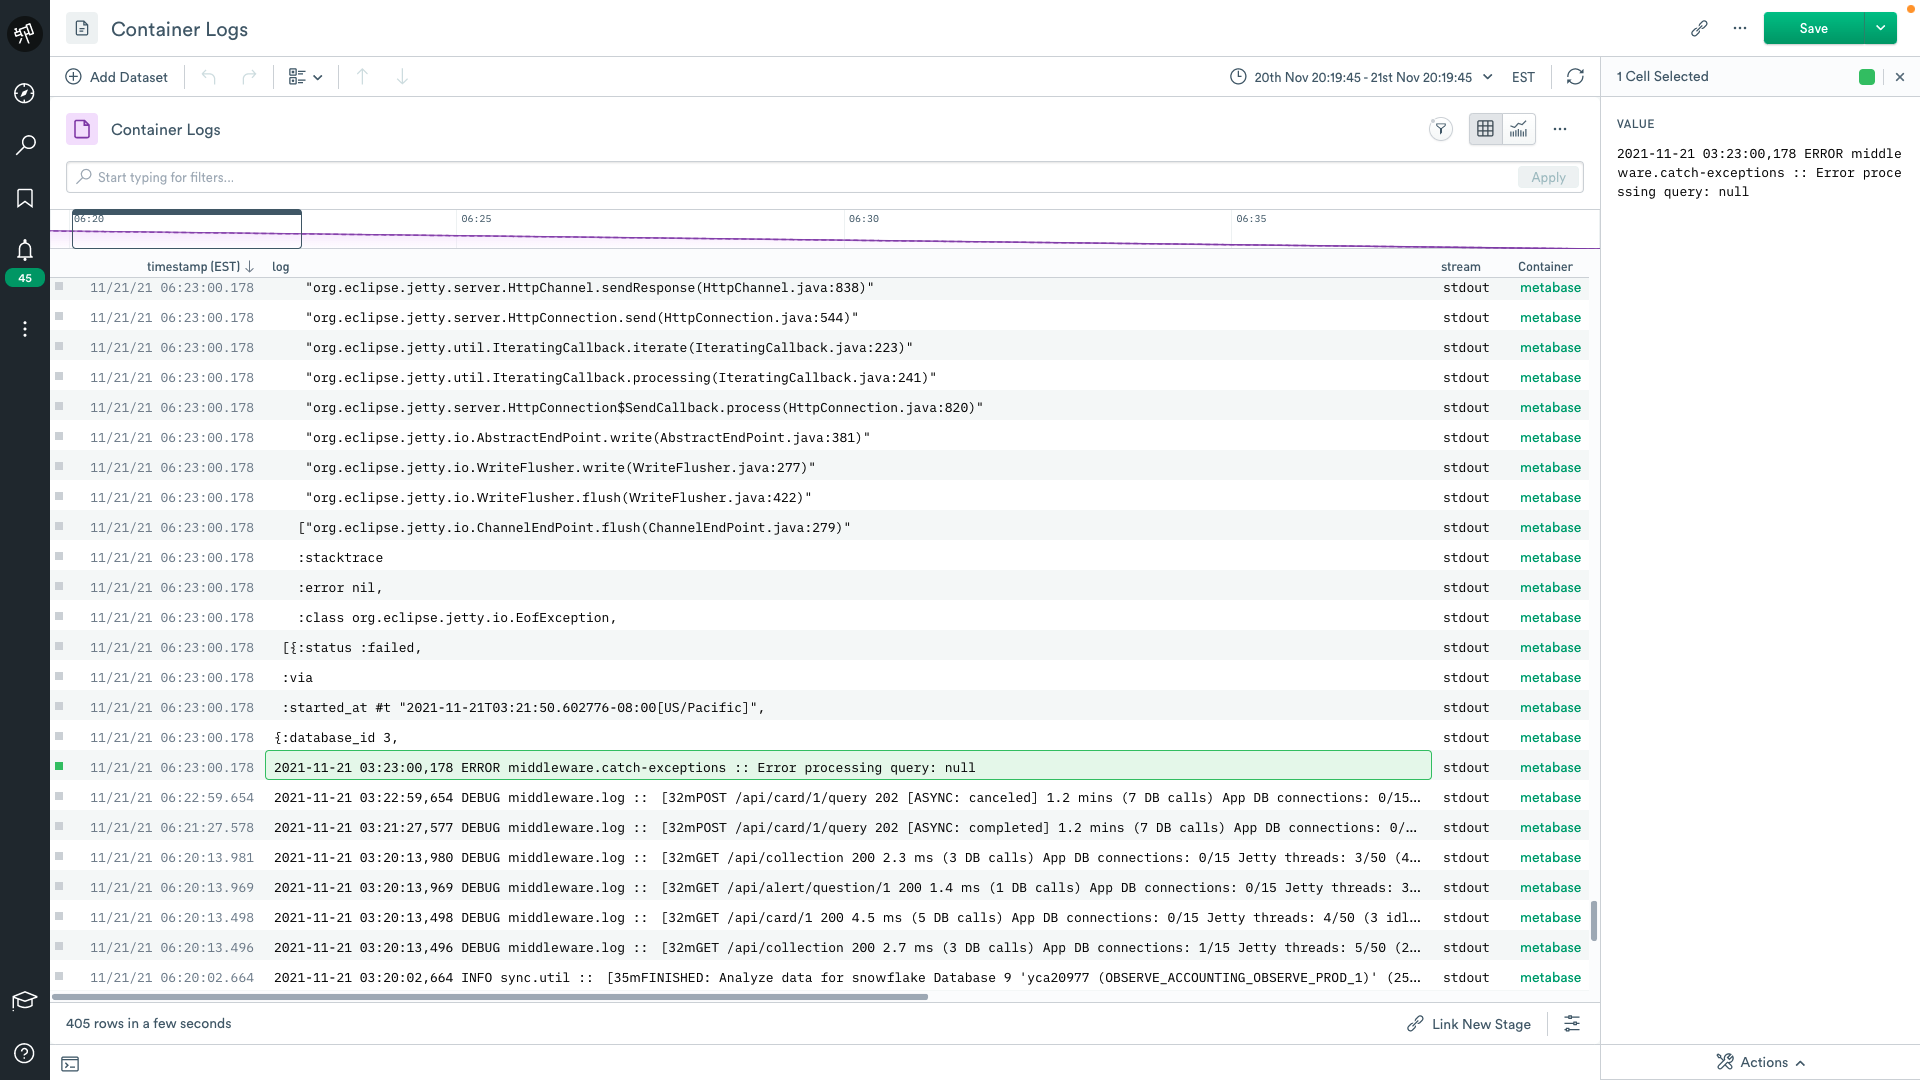The height and width of the screenshot is (1080, 1920).
Task: Change the EST timezone selector
Action: click(x=1523, y=77)
